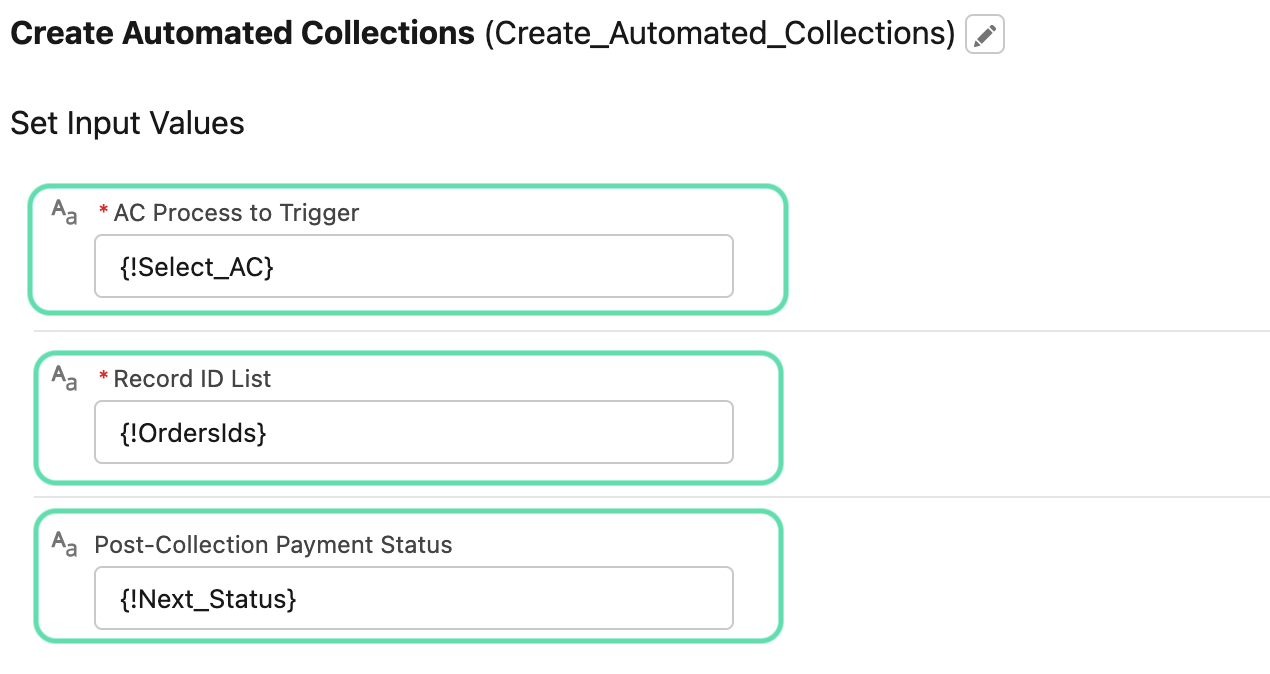Viewport: 1270px width, 674px height.
Task: Click the required asterisk beside Record ID List
Action: [x=103, y=378]
